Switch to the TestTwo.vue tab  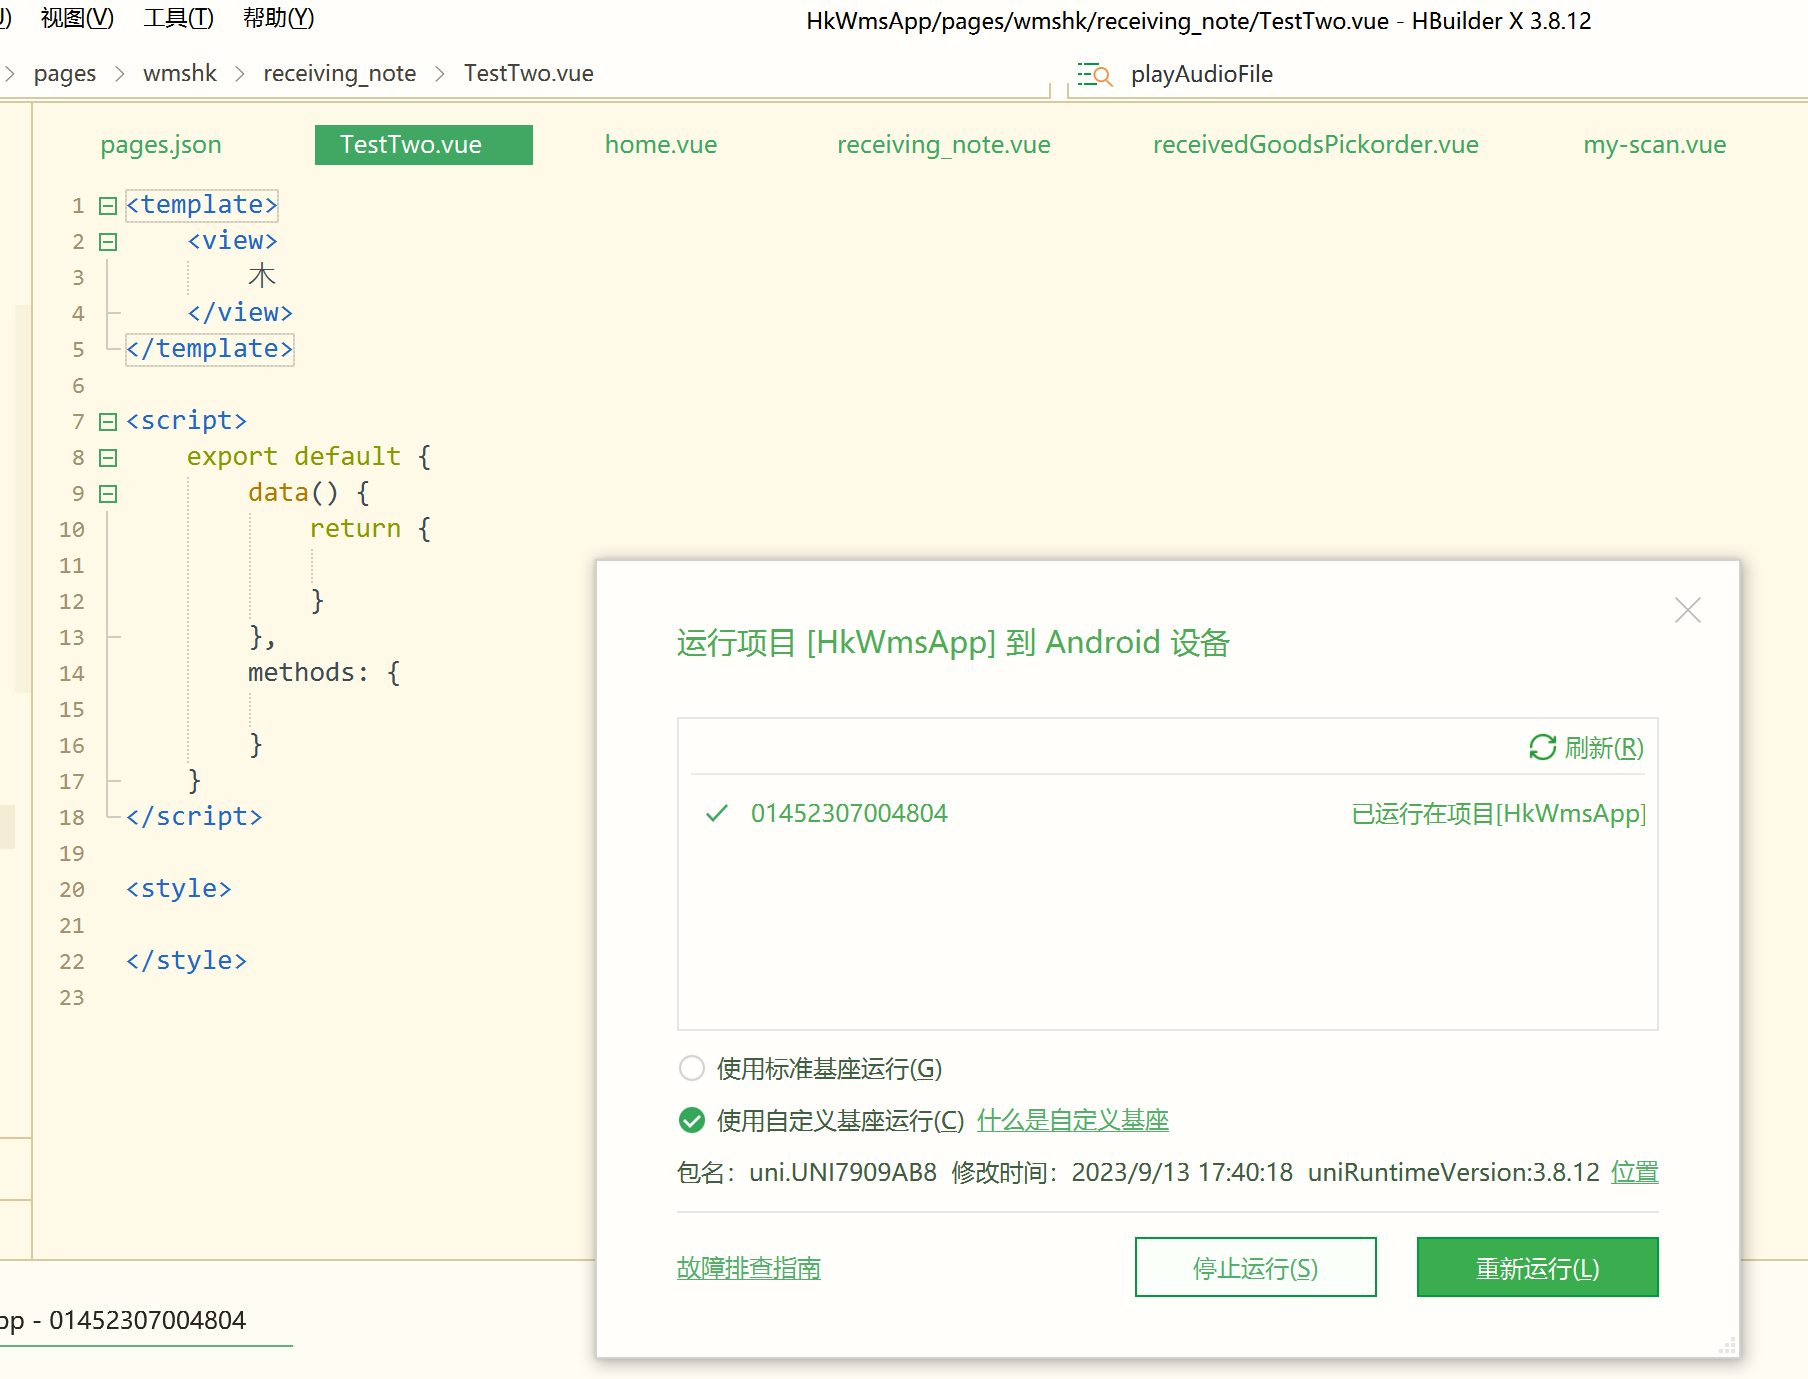pyautogui.click(x=423, y=145)
